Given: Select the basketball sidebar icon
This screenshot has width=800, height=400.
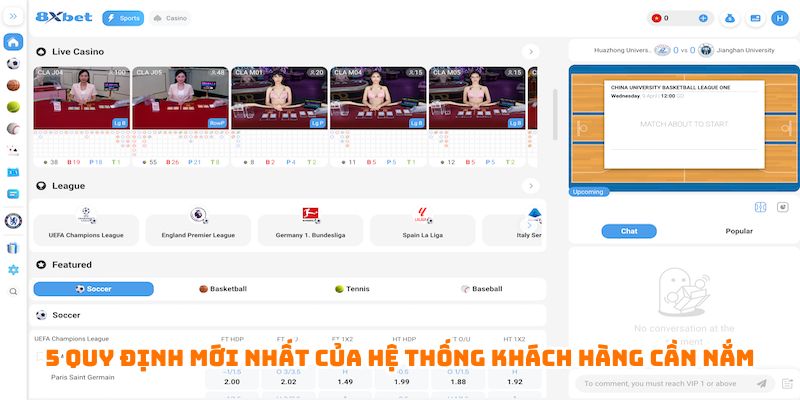Looking at the screenshot, I should click(x=13, y=85).
